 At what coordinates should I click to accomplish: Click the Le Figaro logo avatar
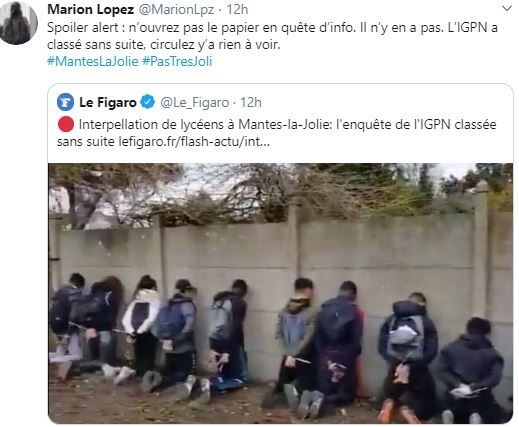pyautogui.click(x=65, y=102)
